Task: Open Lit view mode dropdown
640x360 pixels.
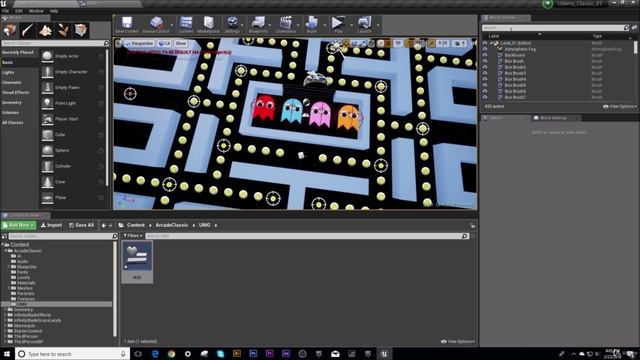Action: [x=164, y=43]
